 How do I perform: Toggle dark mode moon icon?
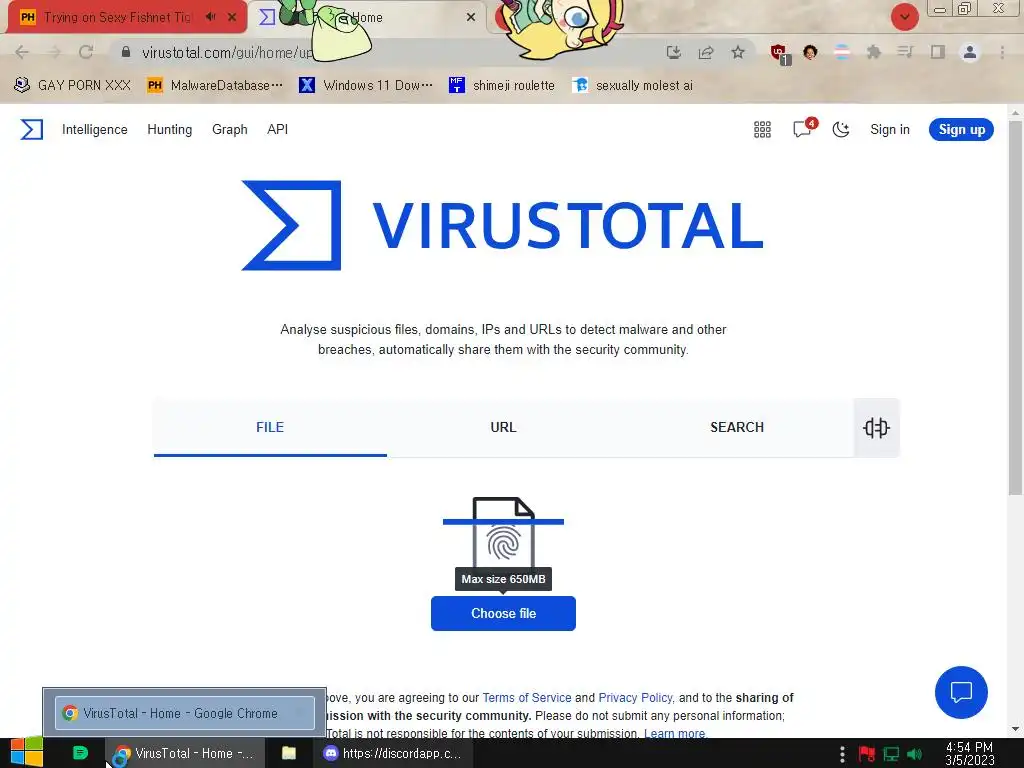[841, 129]
